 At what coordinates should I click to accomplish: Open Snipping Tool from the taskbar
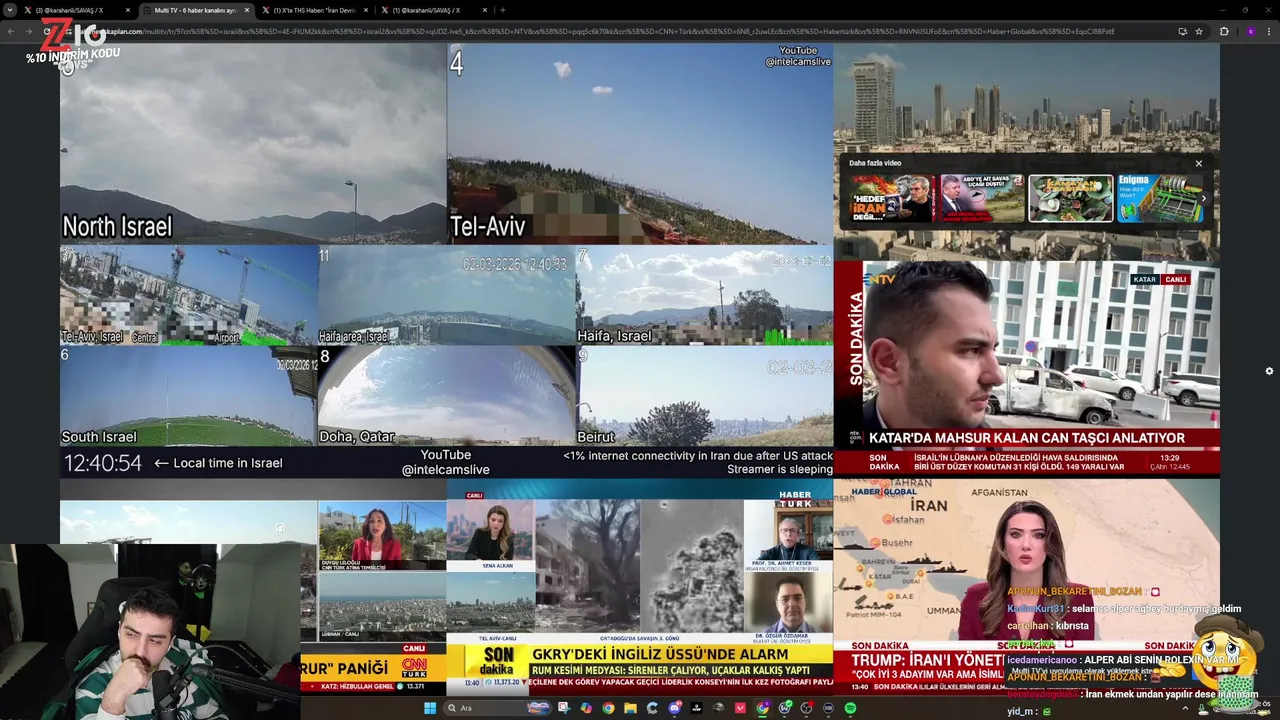click(x=564, y=708)
